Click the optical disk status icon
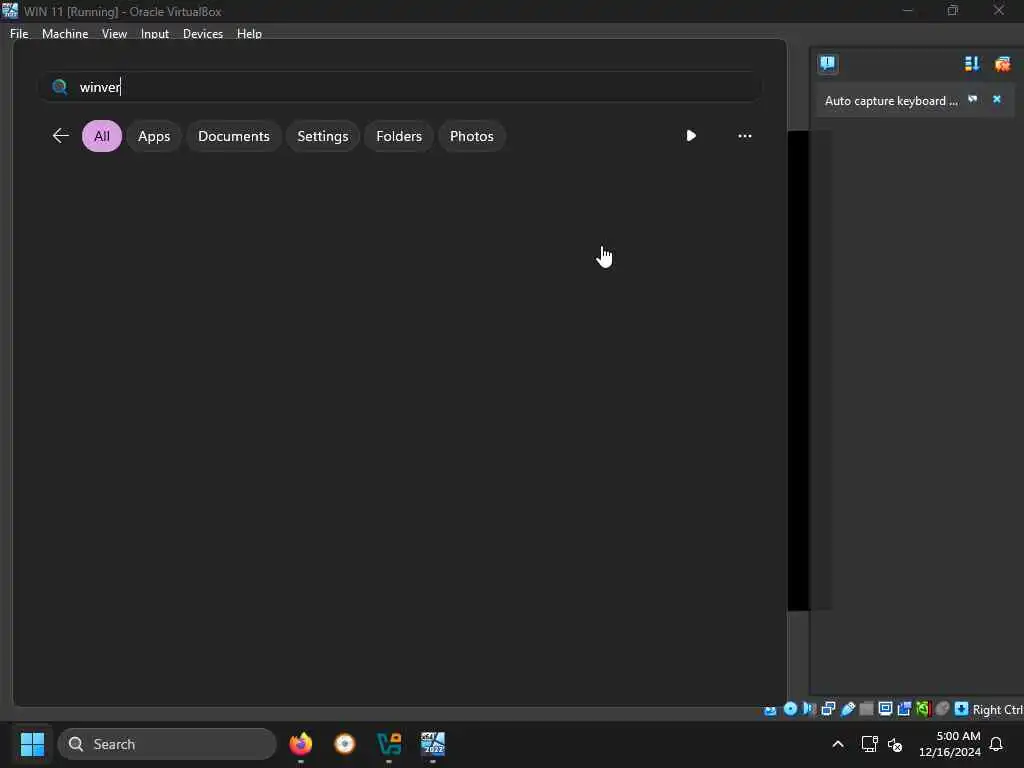 click(790, 709)
